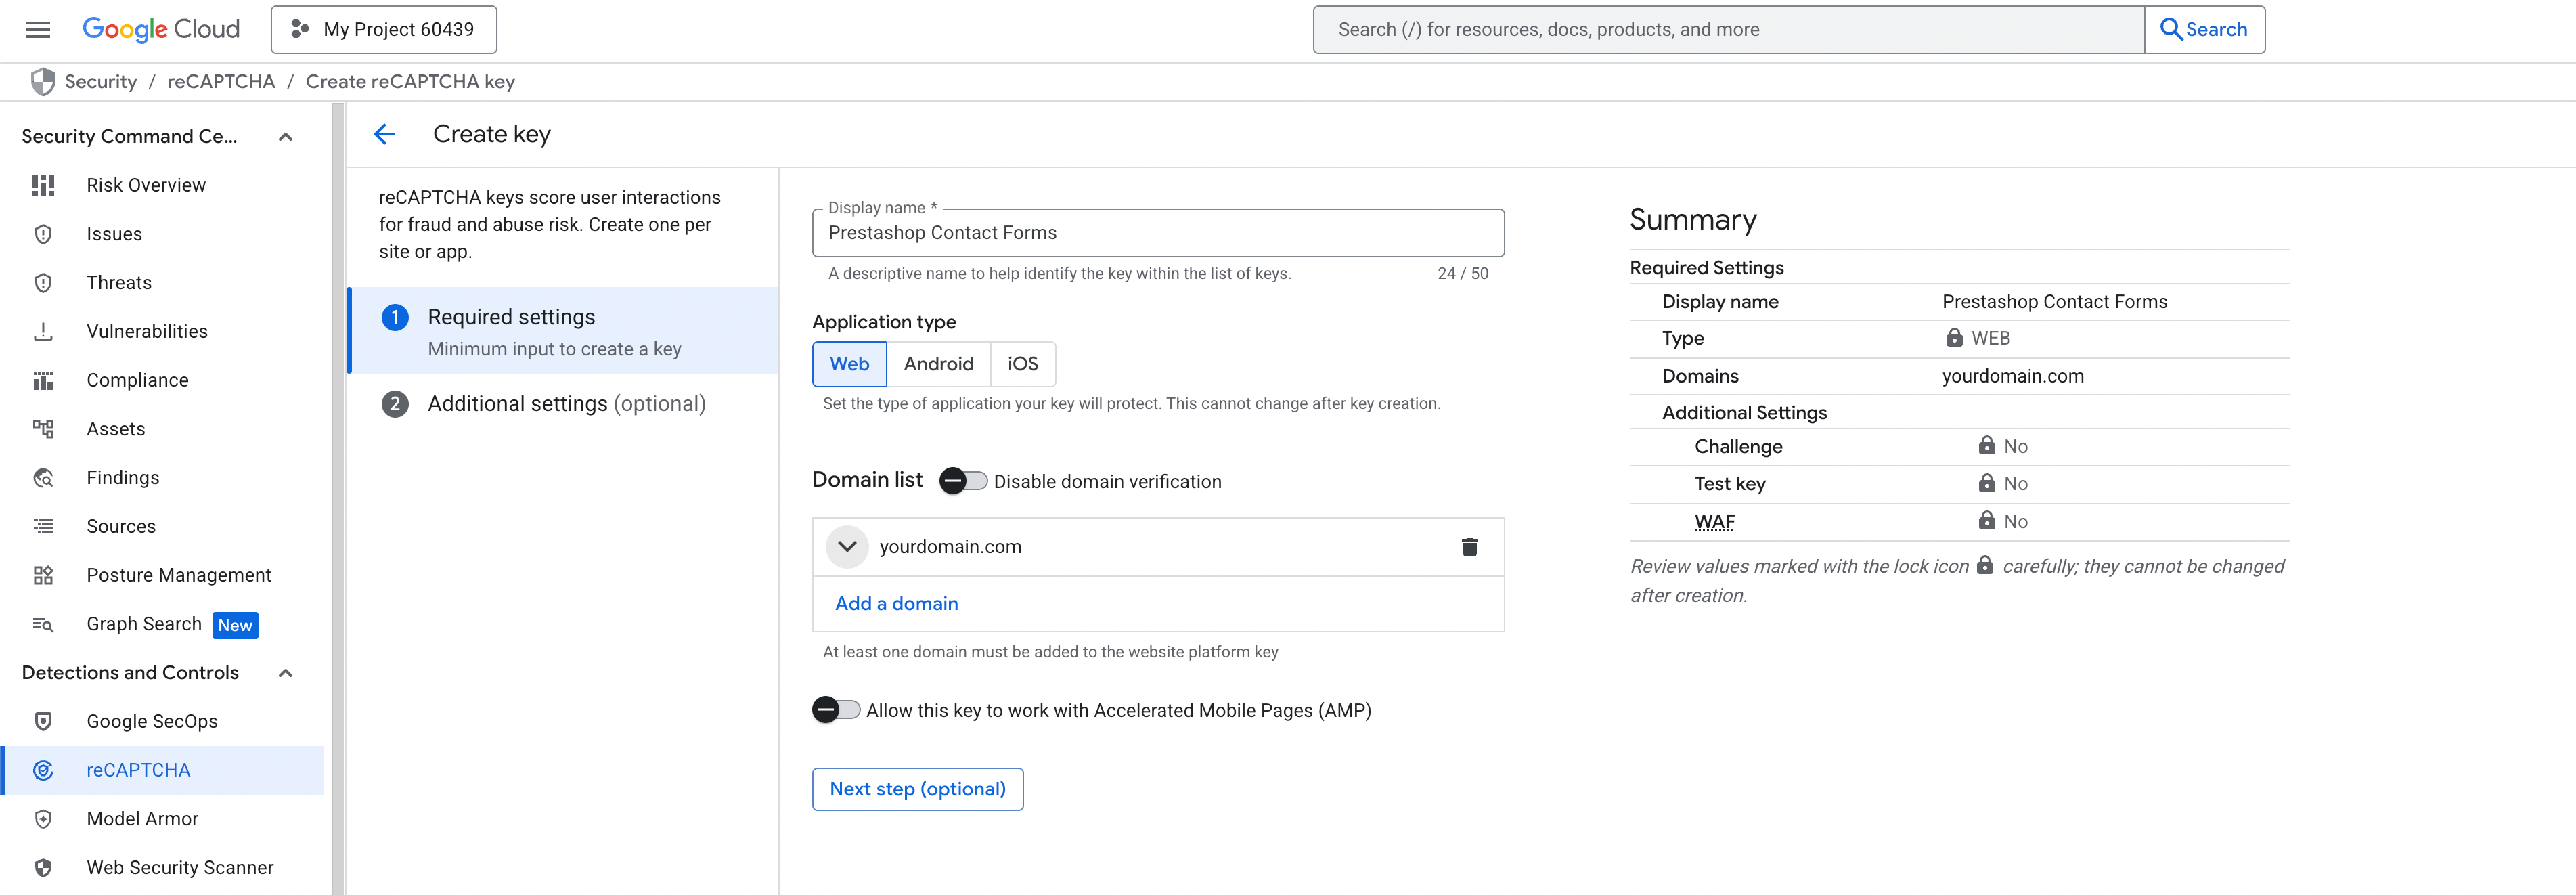Expand the yourdomain.com domain entry
Image resolution: width=2576 pixels, height=895 pixels.
click(x=847, y=547)
